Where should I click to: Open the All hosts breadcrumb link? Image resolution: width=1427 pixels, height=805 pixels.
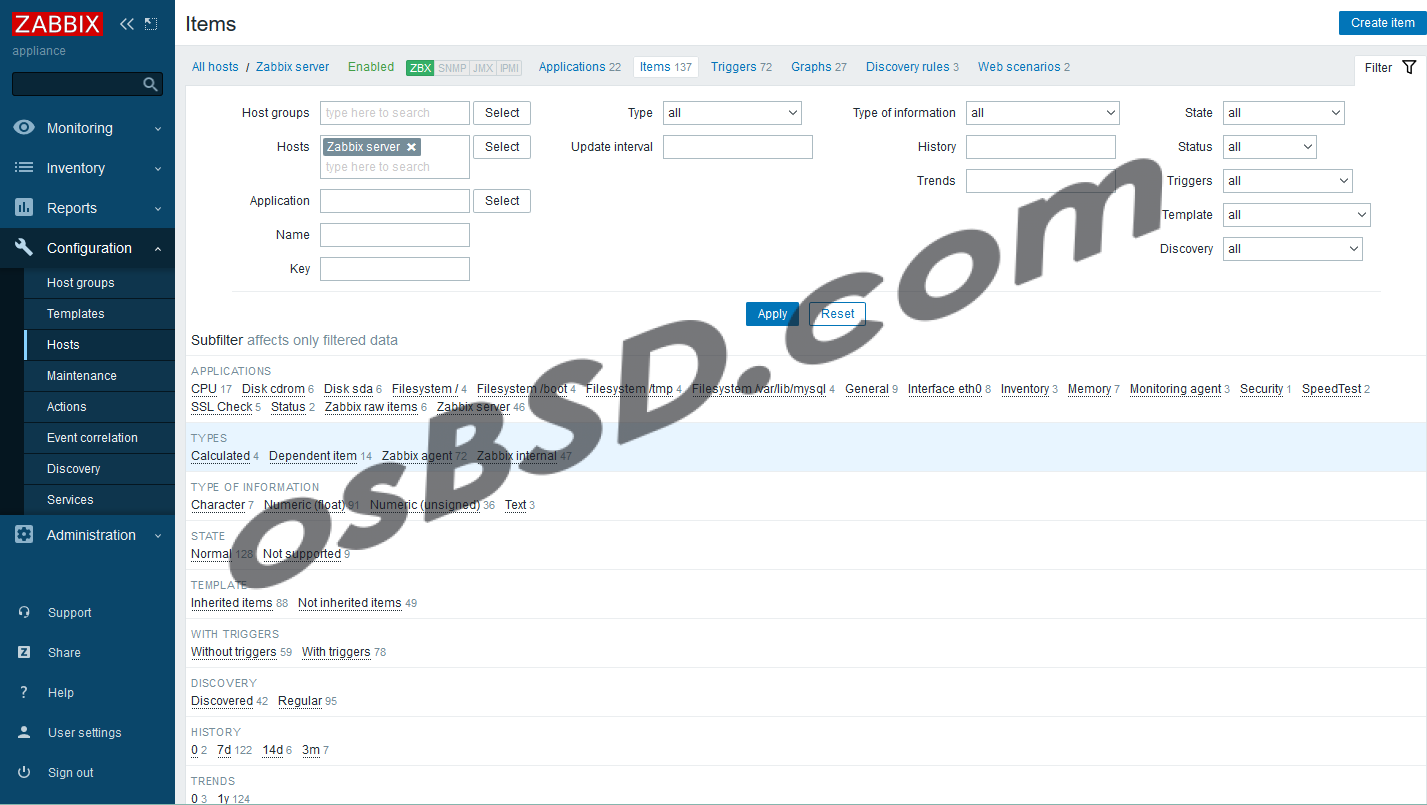[215, 67]
